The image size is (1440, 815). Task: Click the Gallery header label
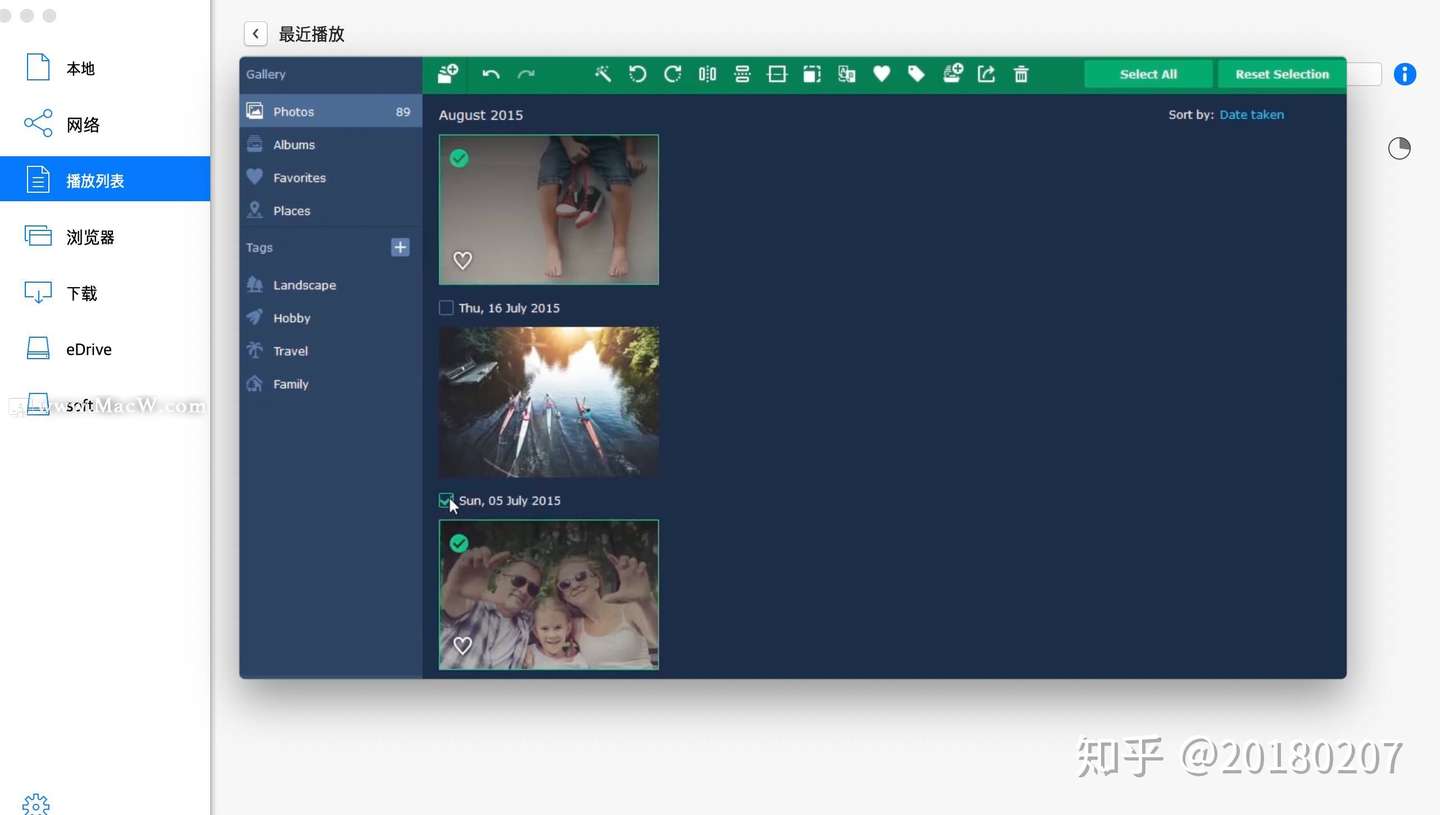point(266,74)
